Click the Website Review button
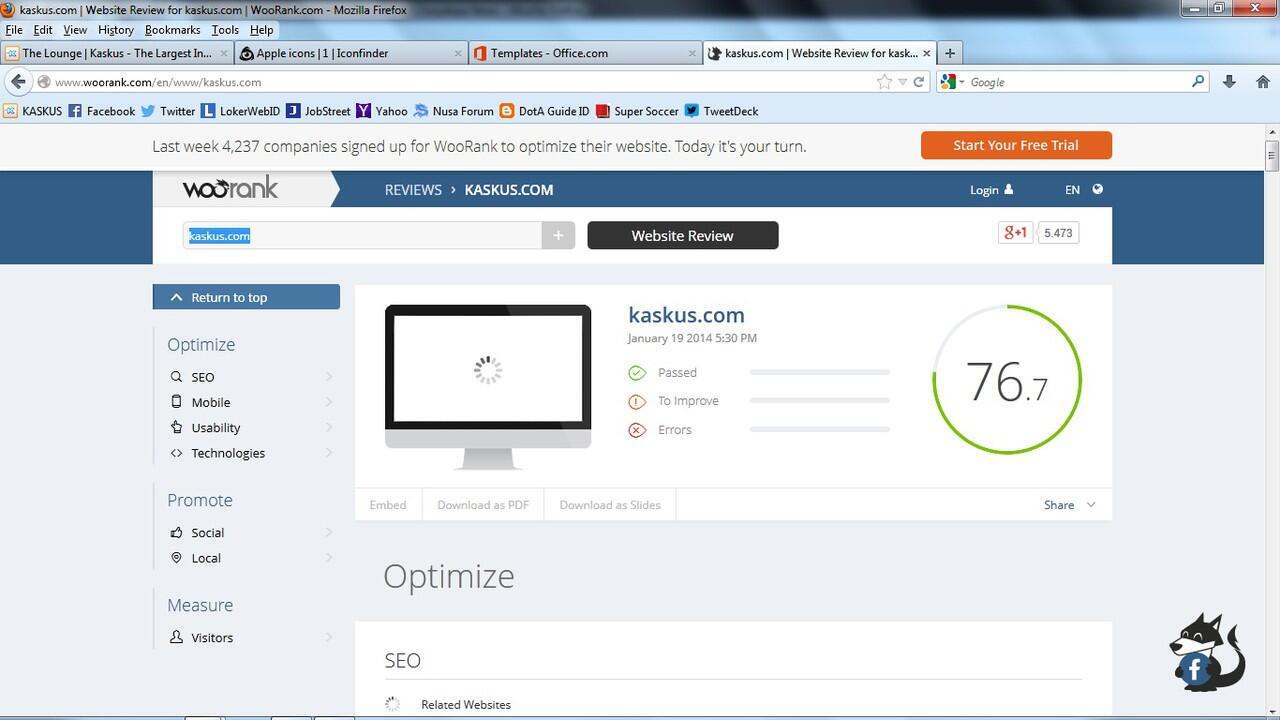Screen dimensions: 1280x720 (682, 236)
